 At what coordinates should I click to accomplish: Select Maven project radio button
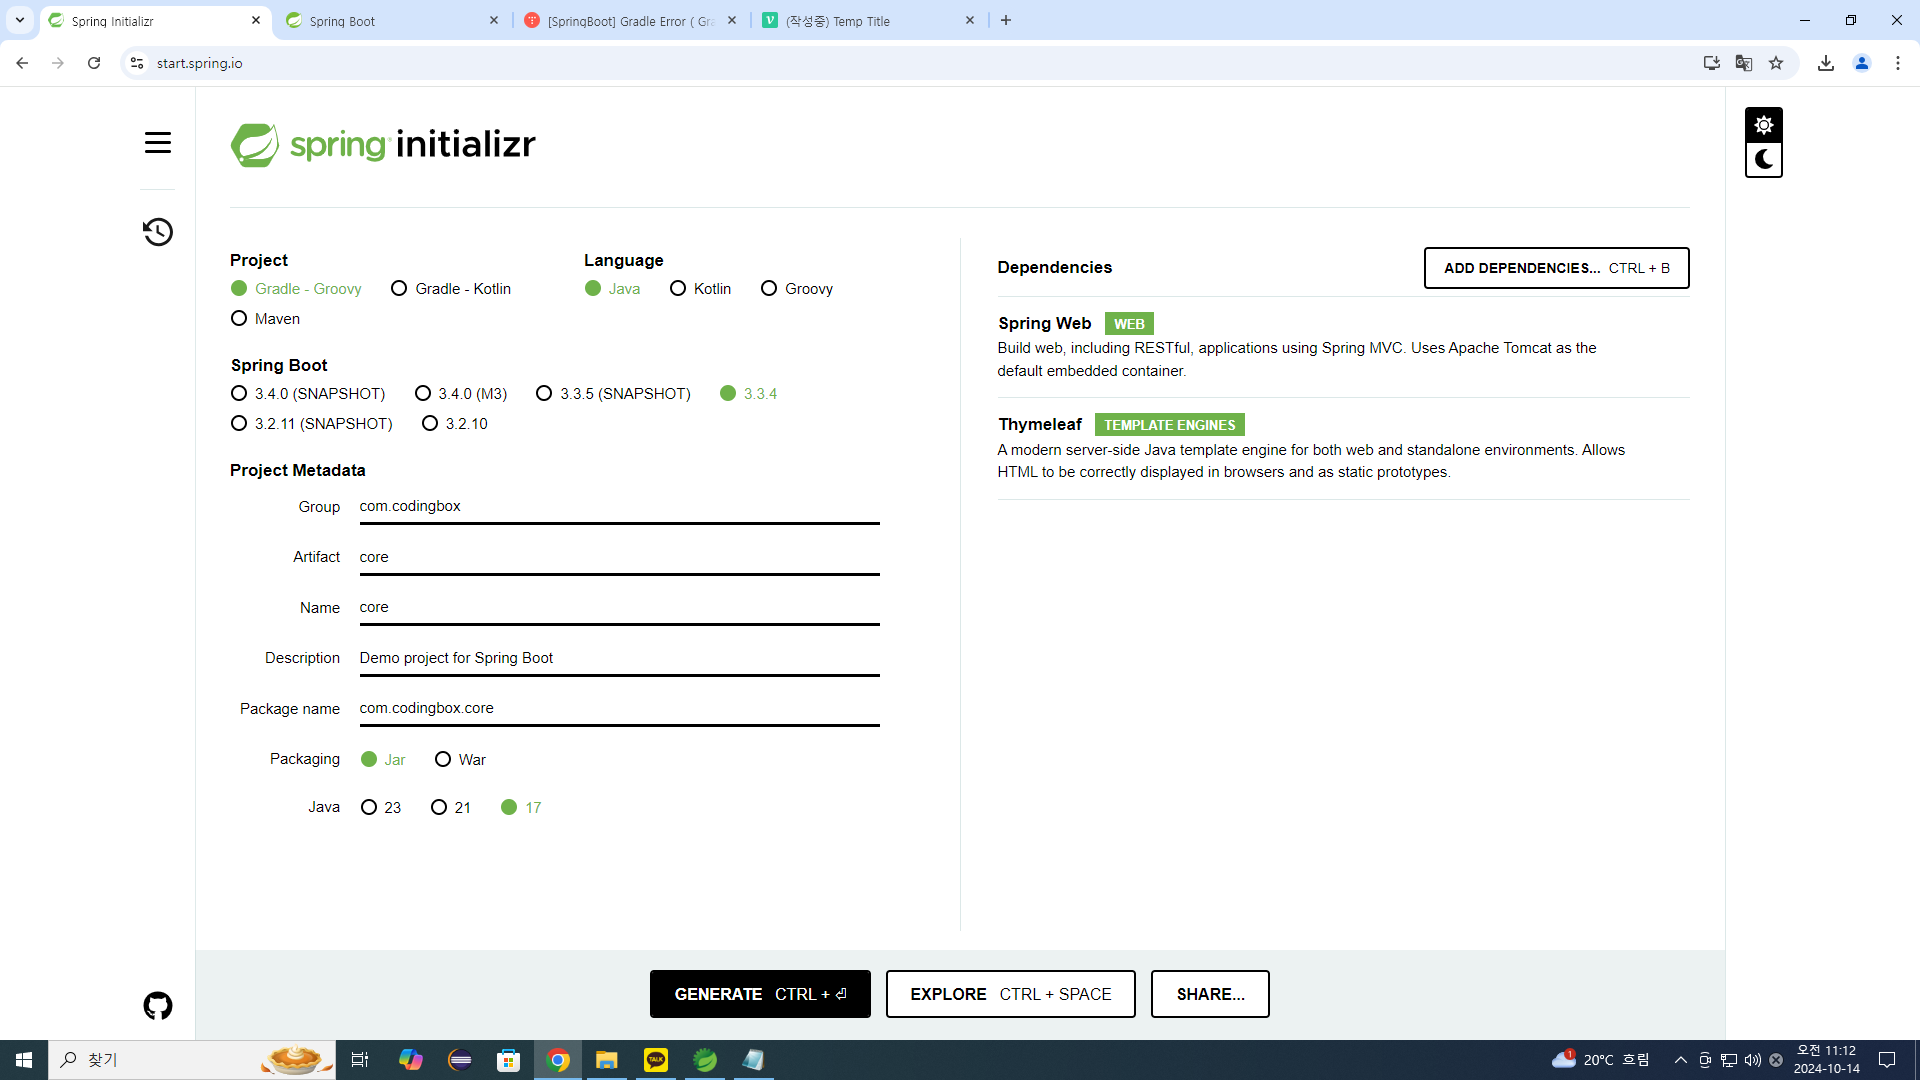point(239,319)
